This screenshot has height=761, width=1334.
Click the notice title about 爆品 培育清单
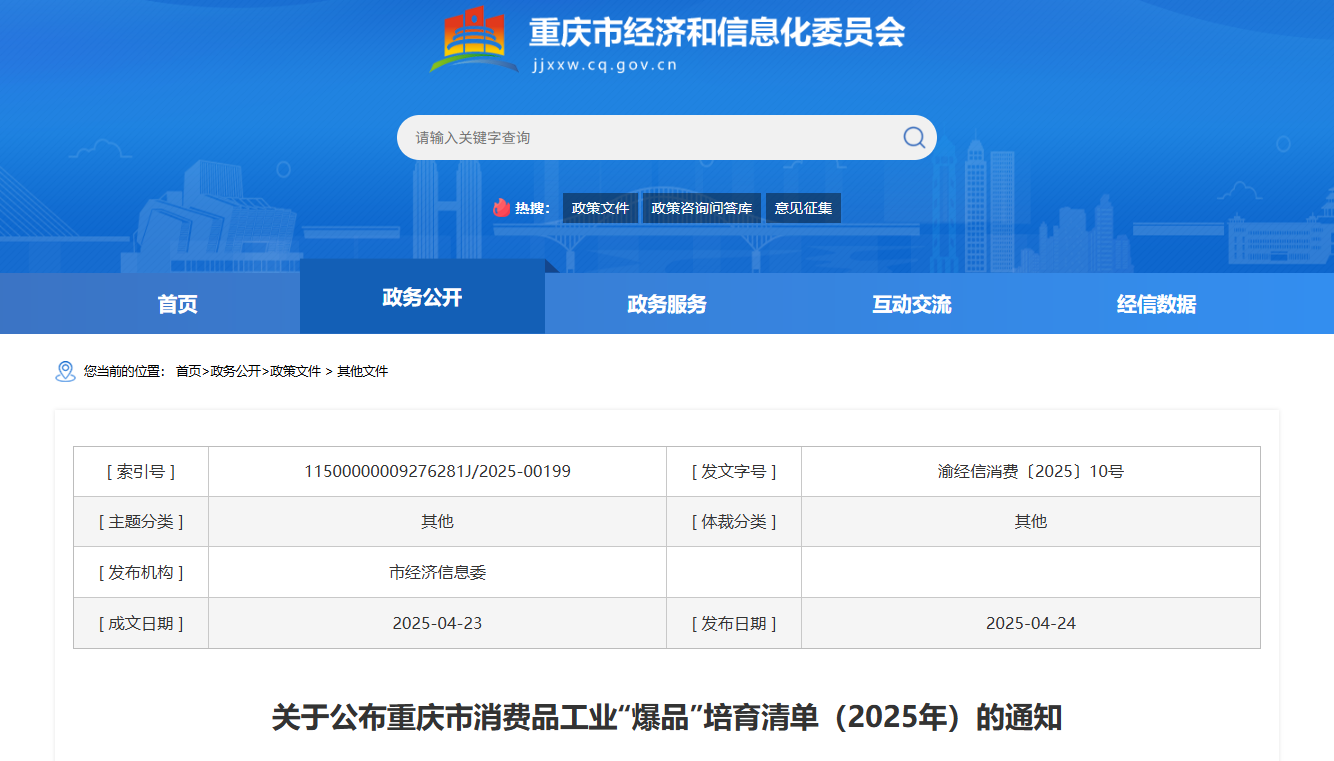(x=666, y=718)
